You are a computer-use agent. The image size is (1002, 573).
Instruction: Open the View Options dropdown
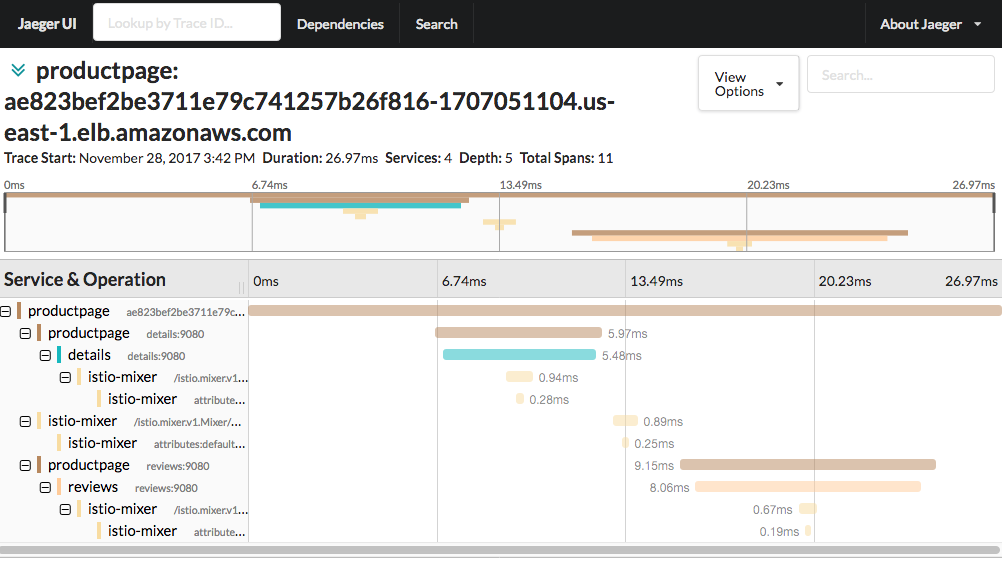(x=748, y=84)
